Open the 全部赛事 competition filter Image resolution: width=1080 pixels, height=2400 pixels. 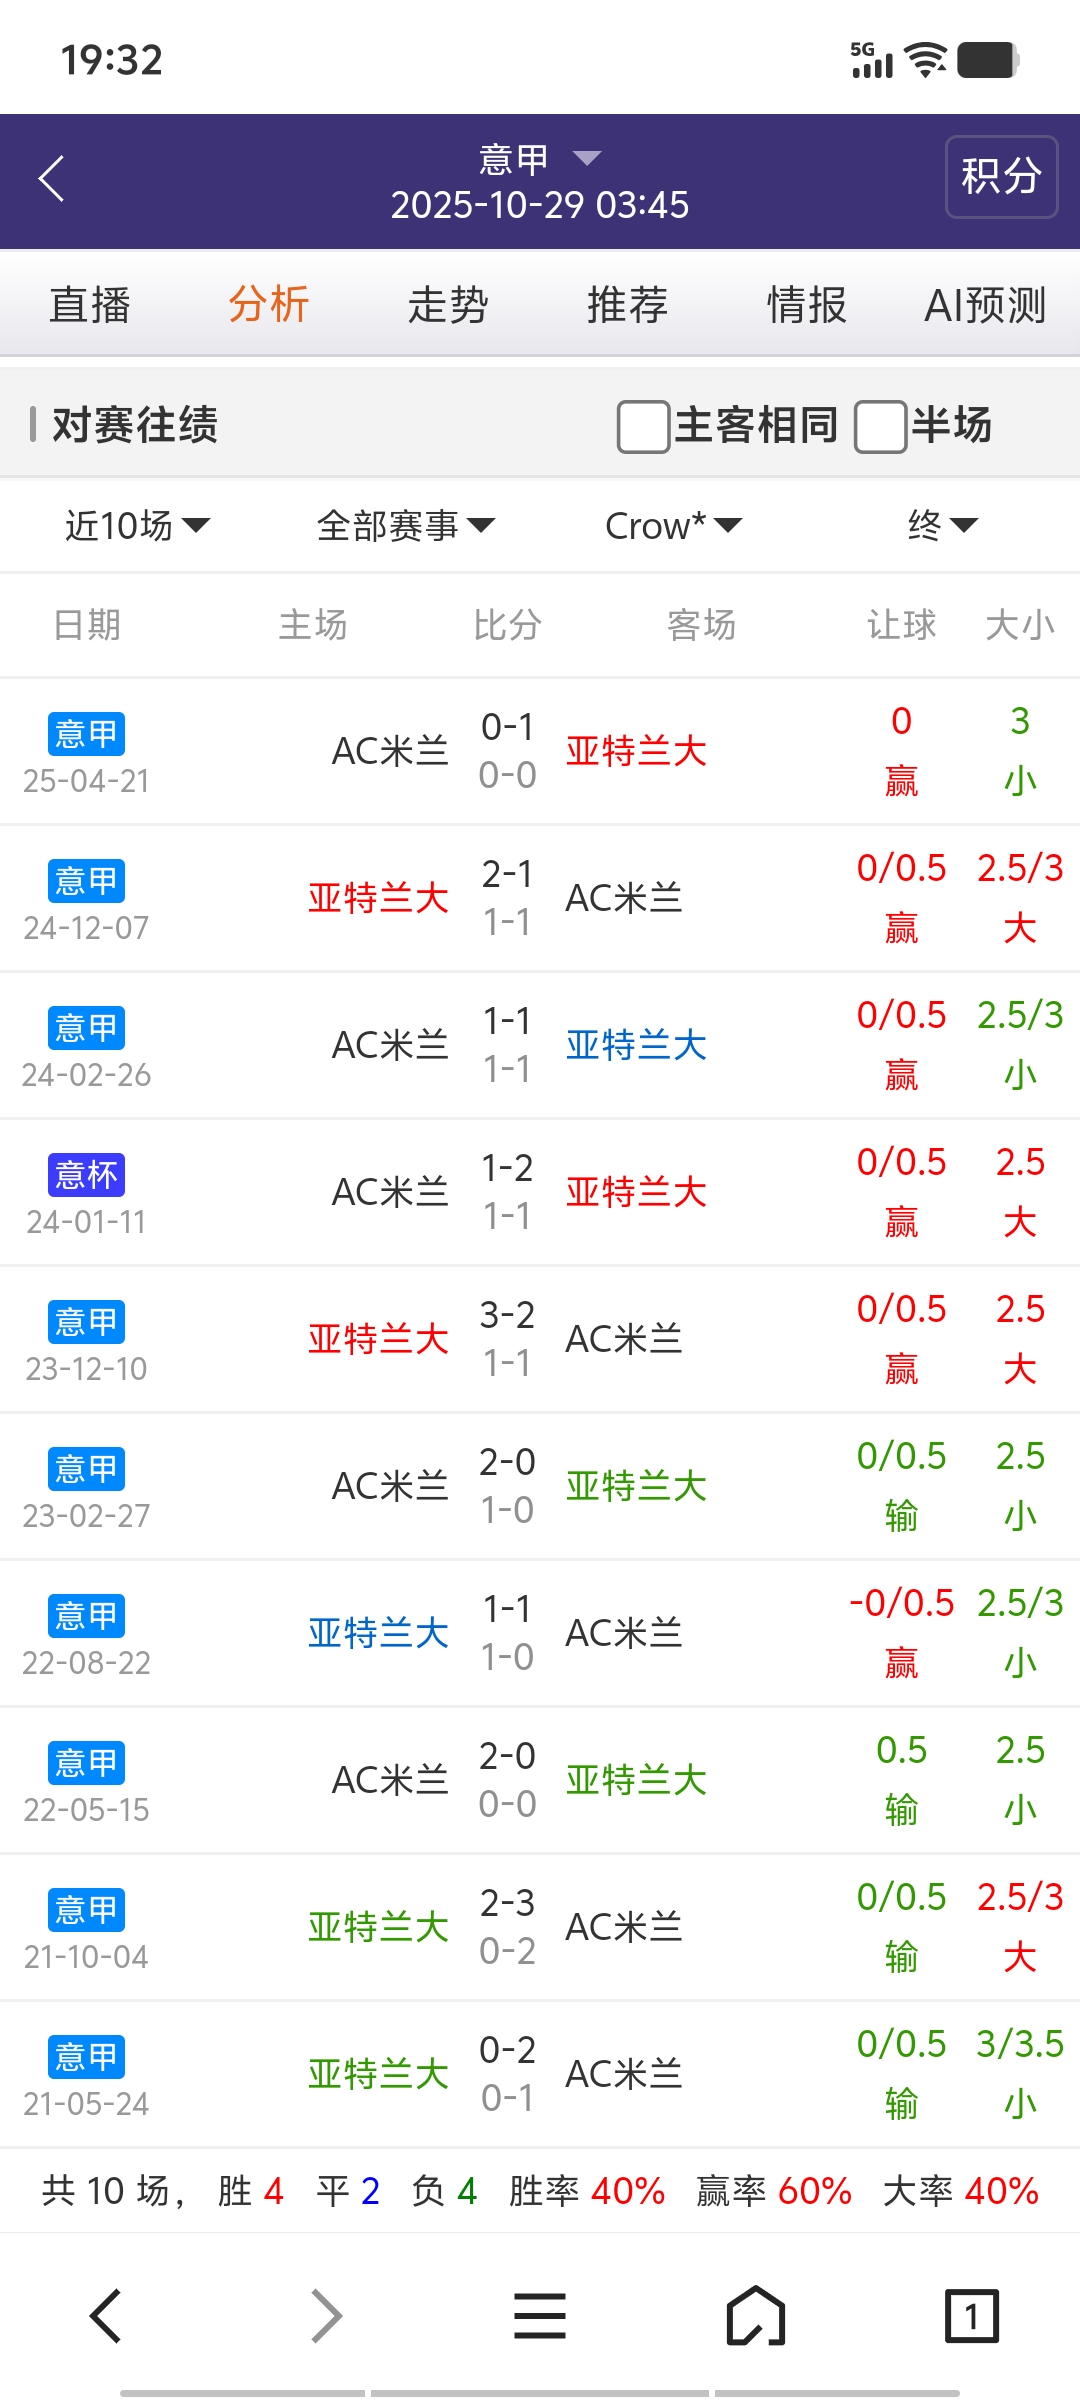click(x=405, y=525)
